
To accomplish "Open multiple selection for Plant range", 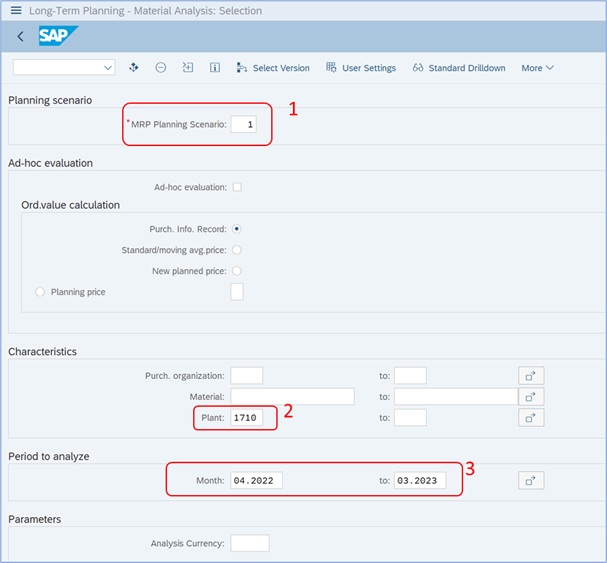I will tap(531, 417).
